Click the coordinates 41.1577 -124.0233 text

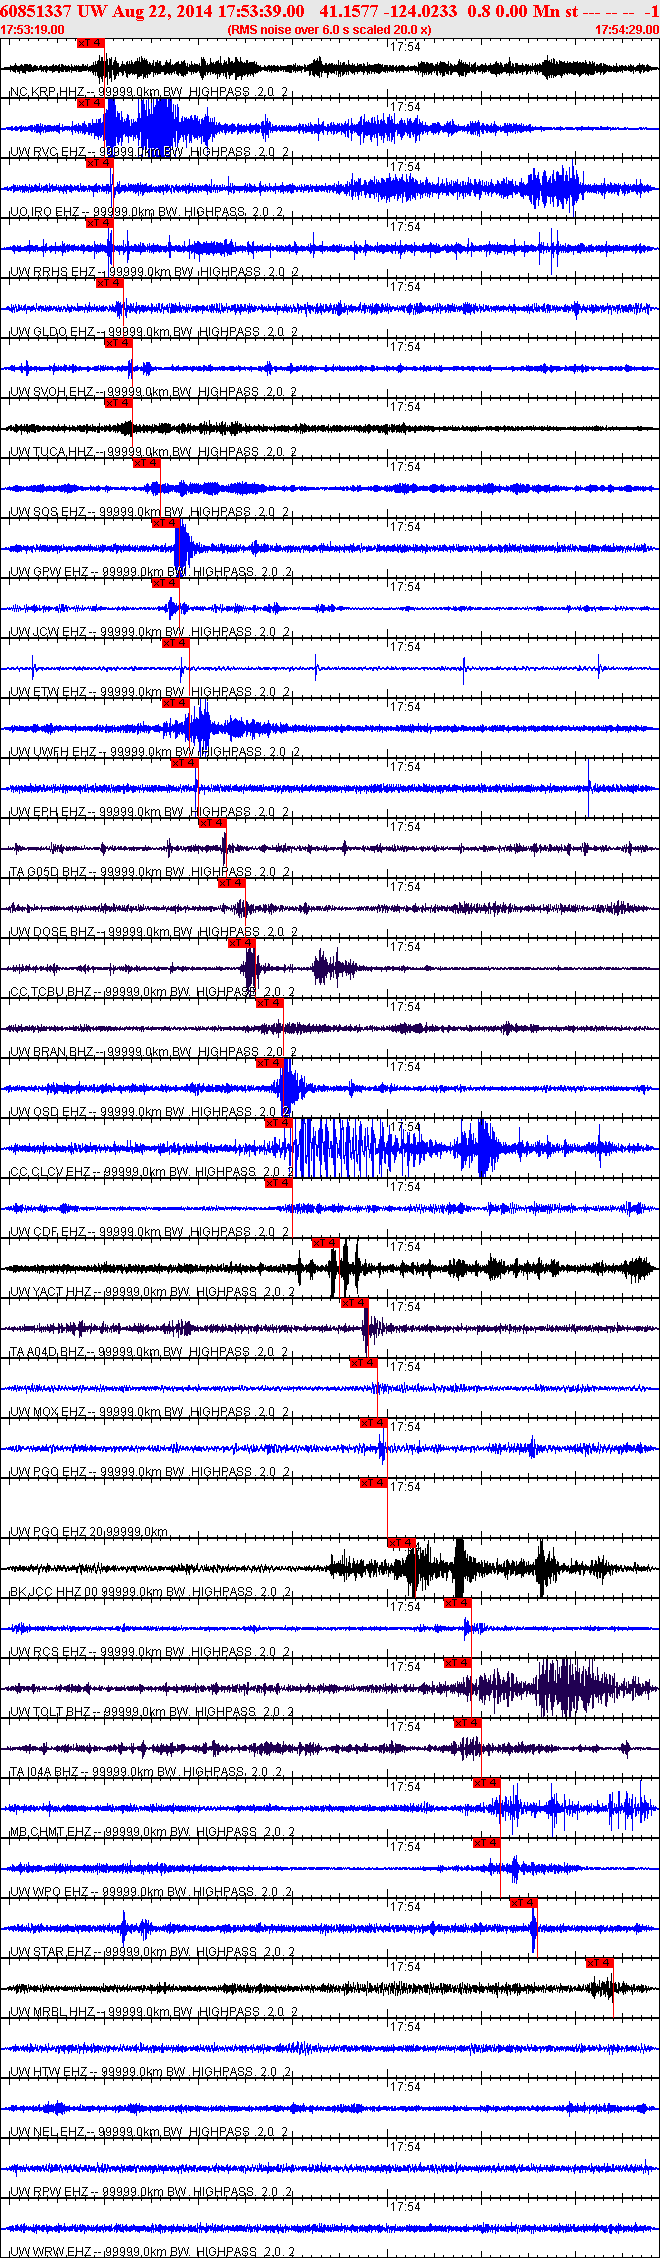tap(388, 11)
